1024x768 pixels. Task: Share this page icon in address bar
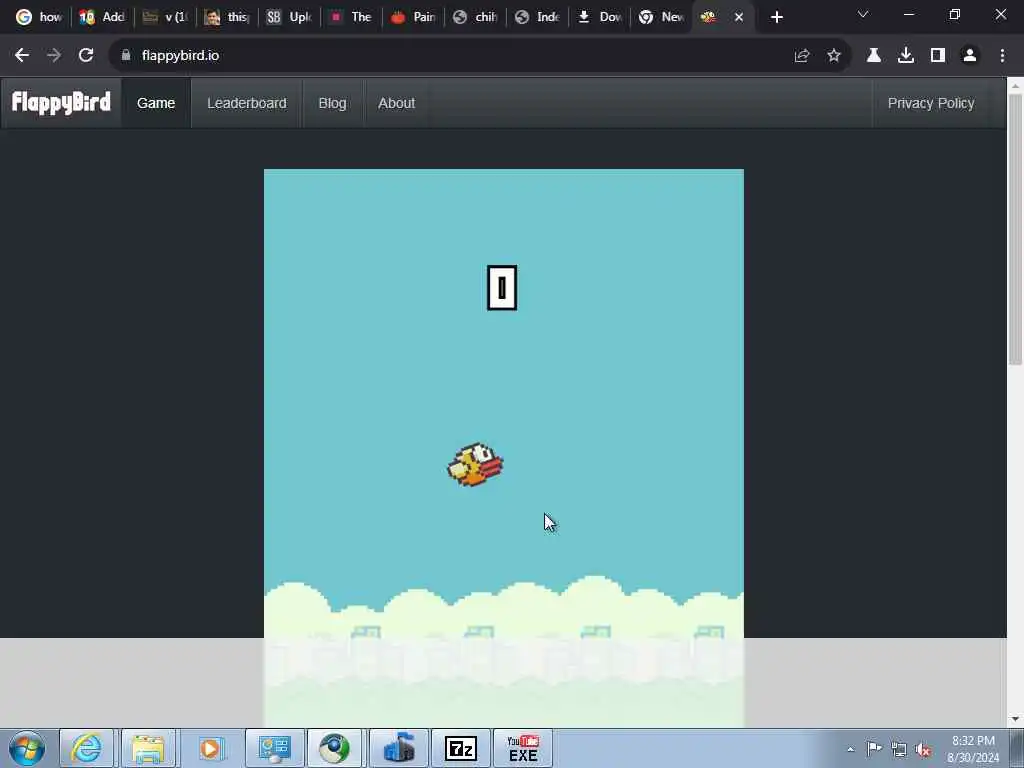802,56
